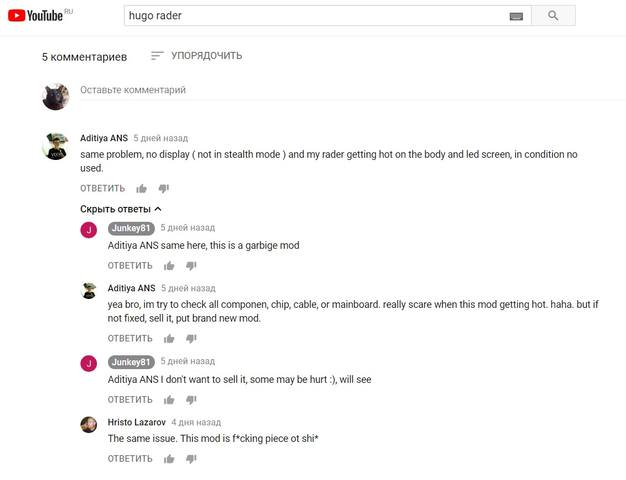The width and height of the screenshot is (626, 480).
Task: Like the 'yea bro' reply by Aditiya ANS
Action: 169,339
